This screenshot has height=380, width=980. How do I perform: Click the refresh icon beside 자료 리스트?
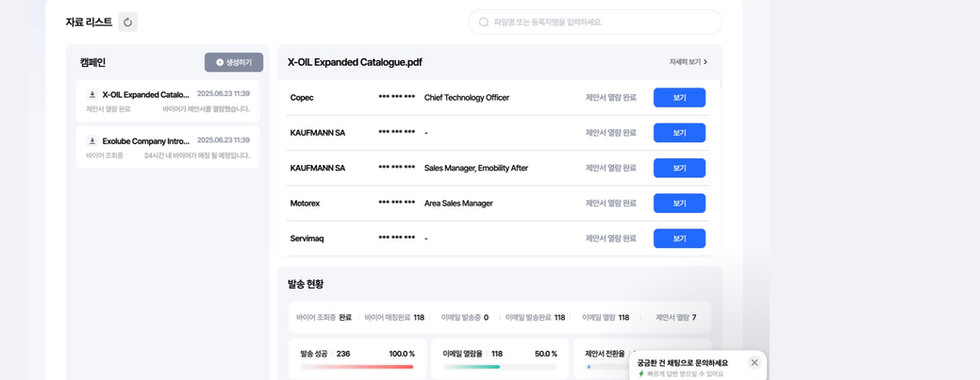click(x=128, y=22)
